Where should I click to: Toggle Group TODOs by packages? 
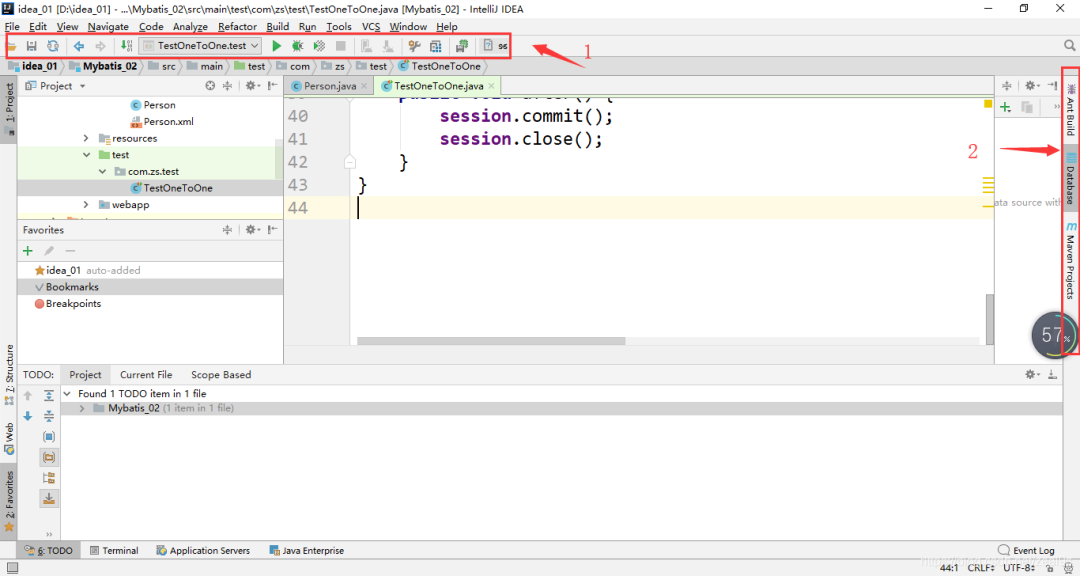49,457
